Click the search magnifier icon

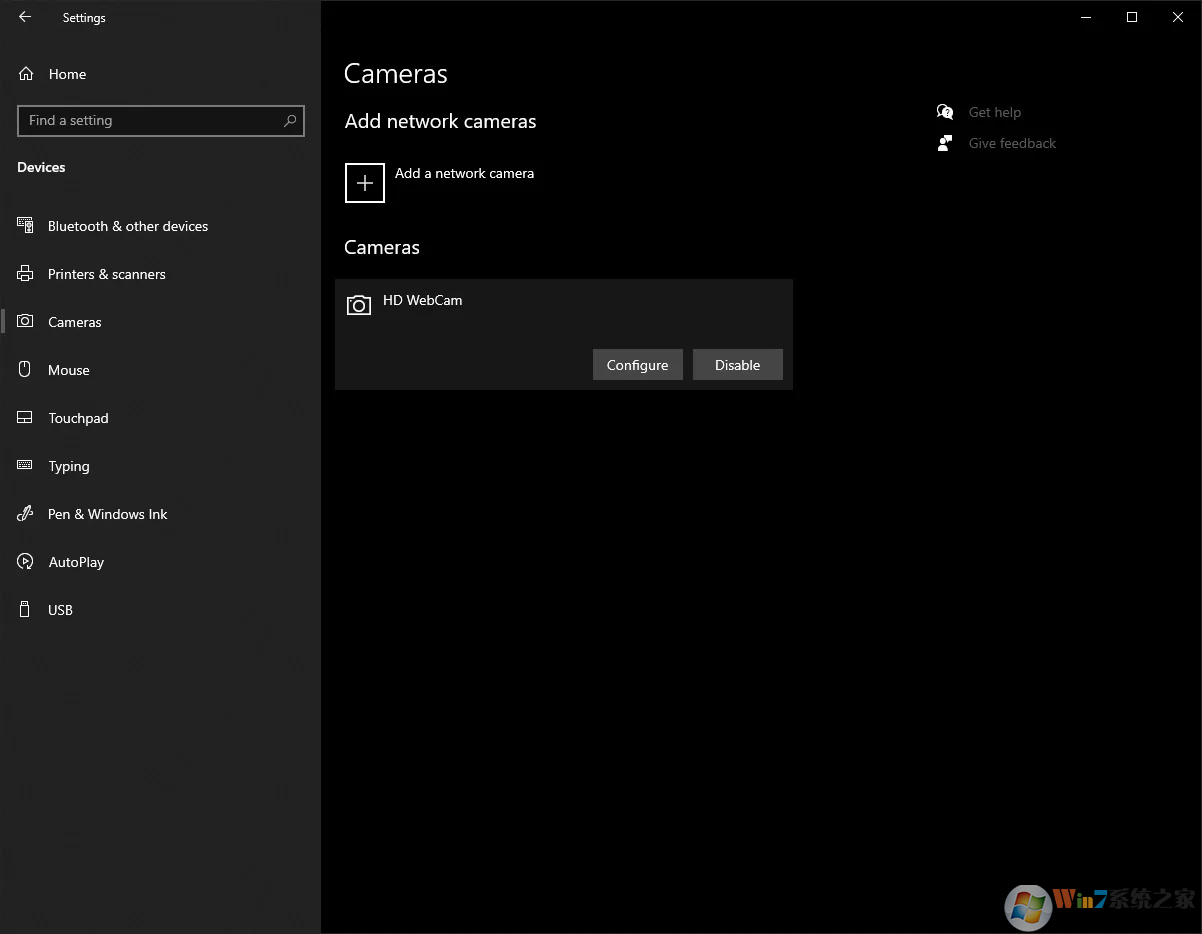[290, 121]
